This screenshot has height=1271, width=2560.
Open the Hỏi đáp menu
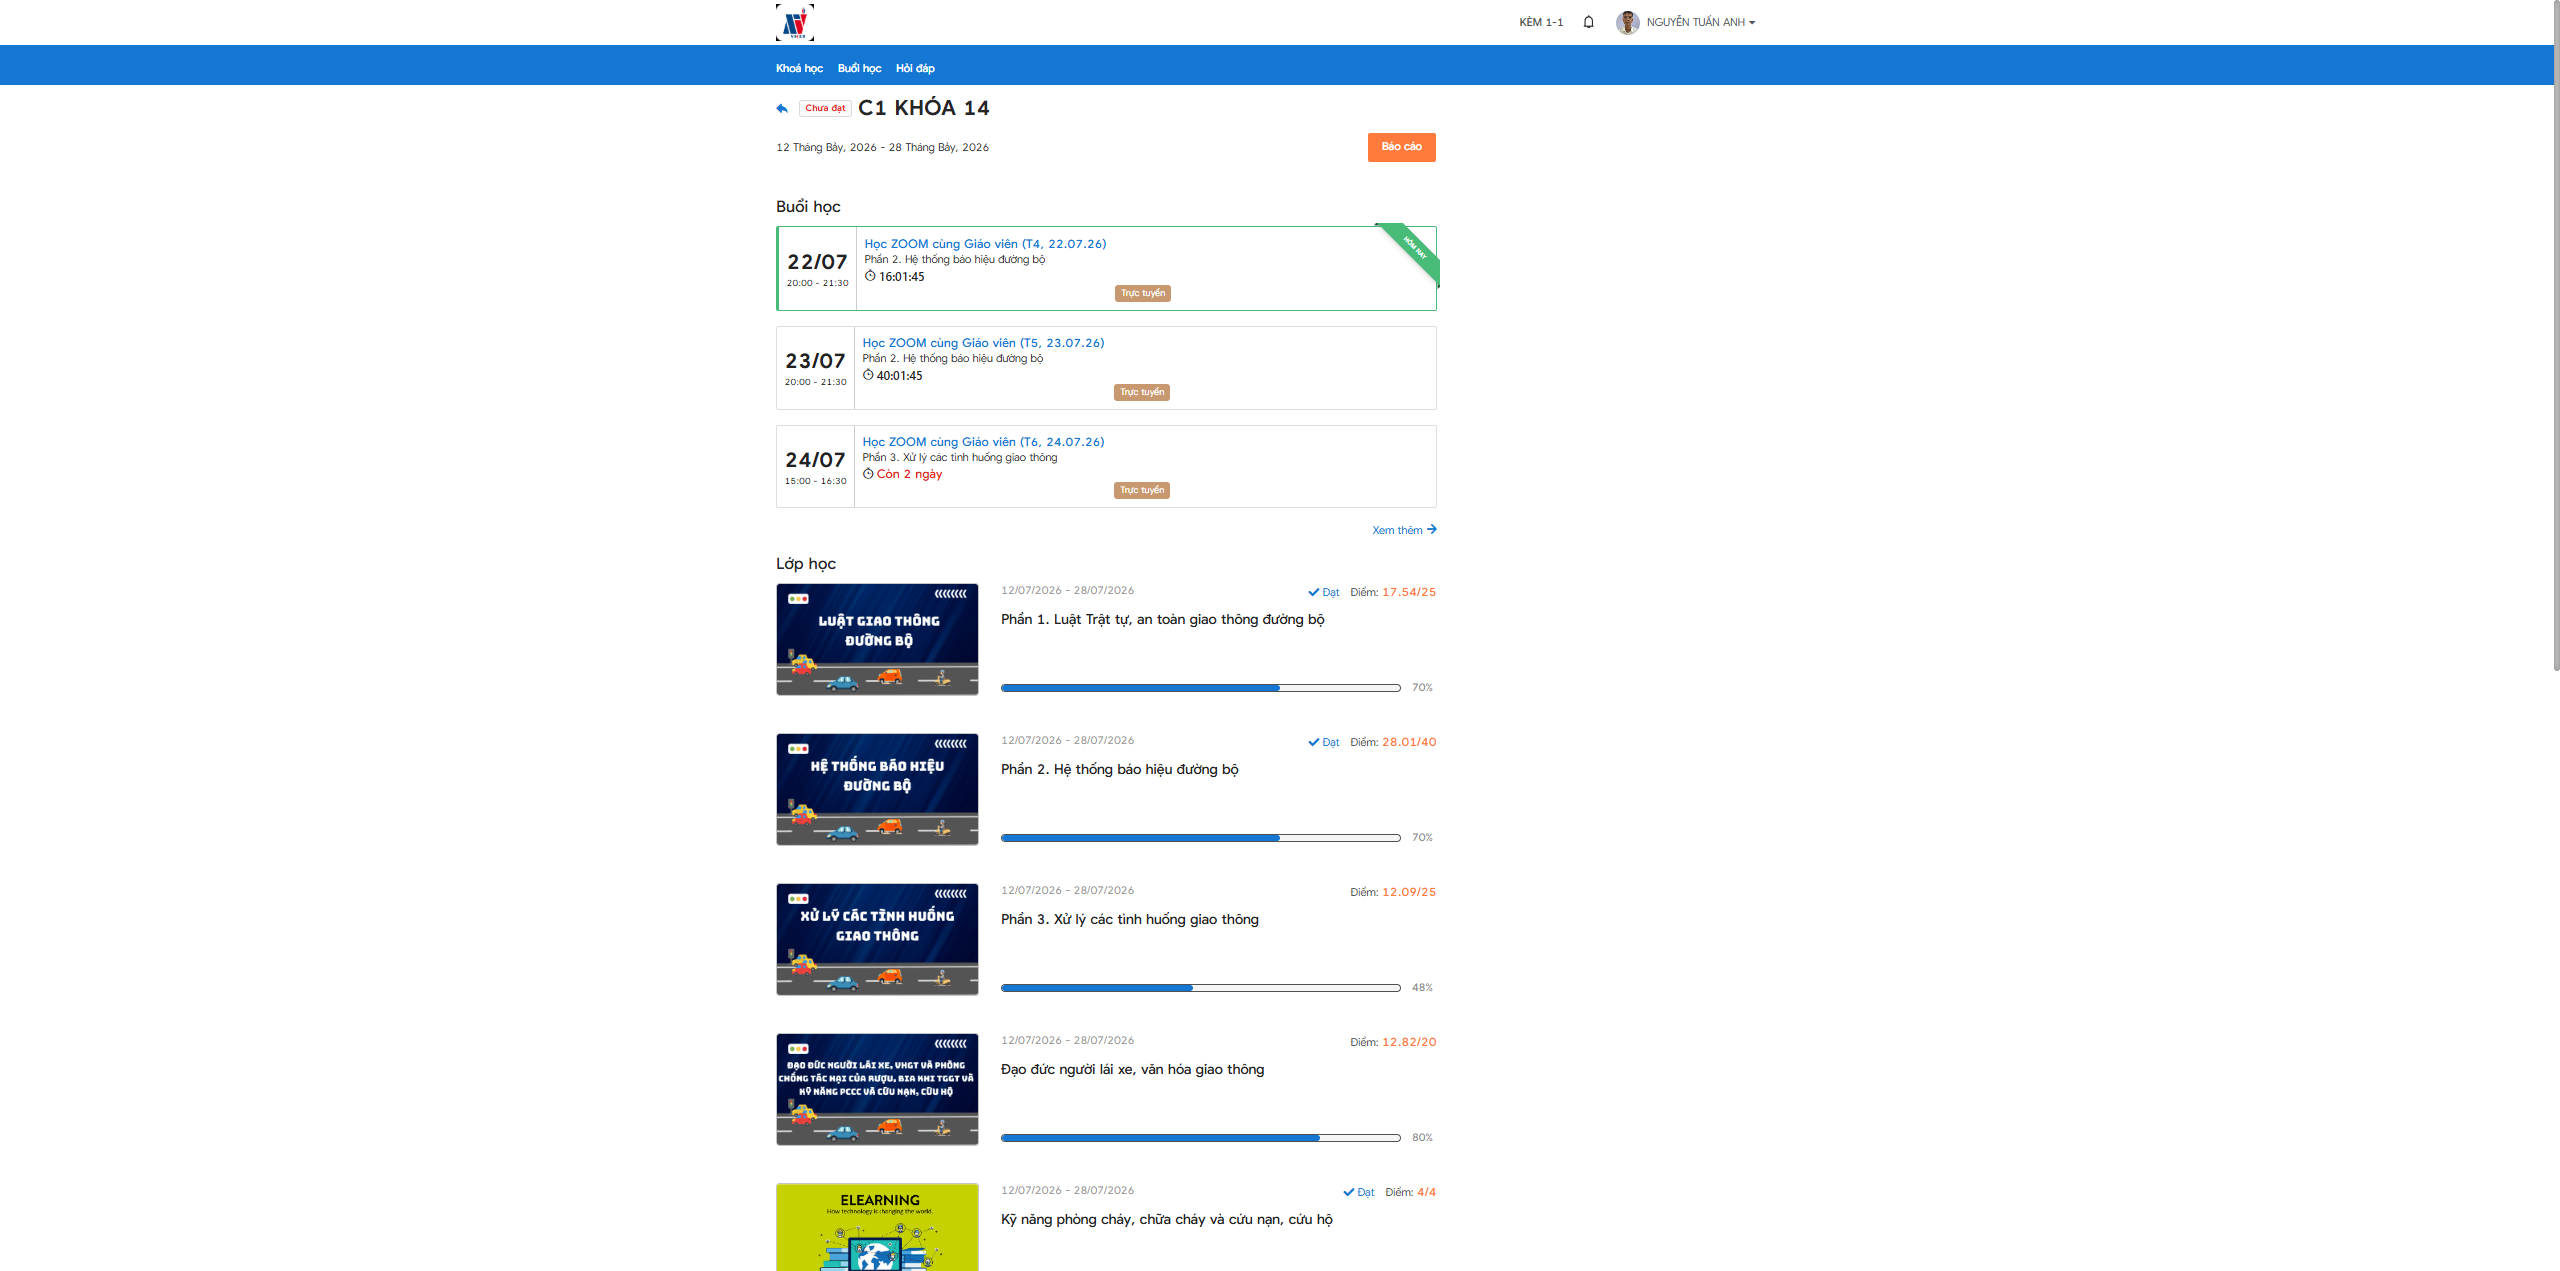tap(915, 68)
